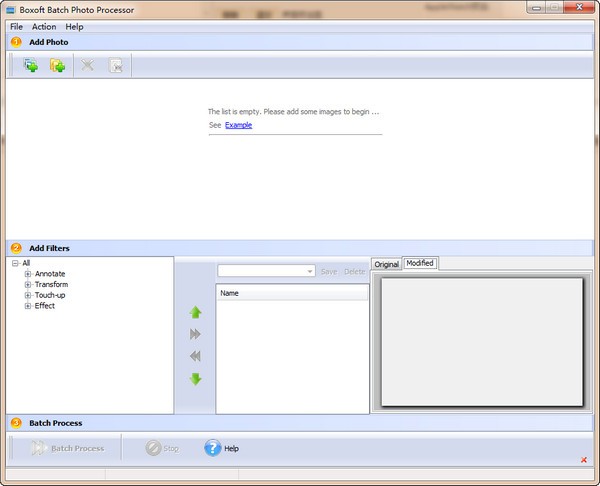600x486 pixels.
Task: Click the Add Folder icon
Action: (58, 66)
